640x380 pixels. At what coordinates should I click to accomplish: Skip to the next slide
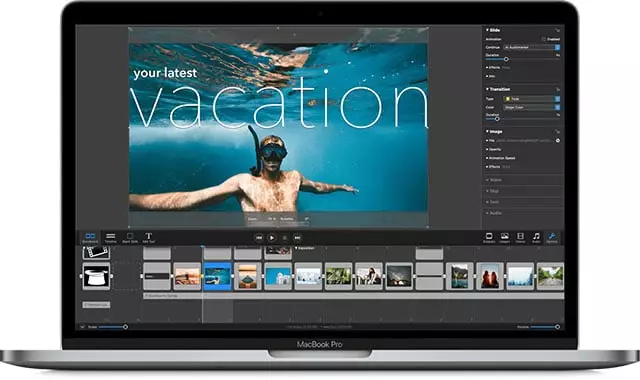tap(298, 238)
